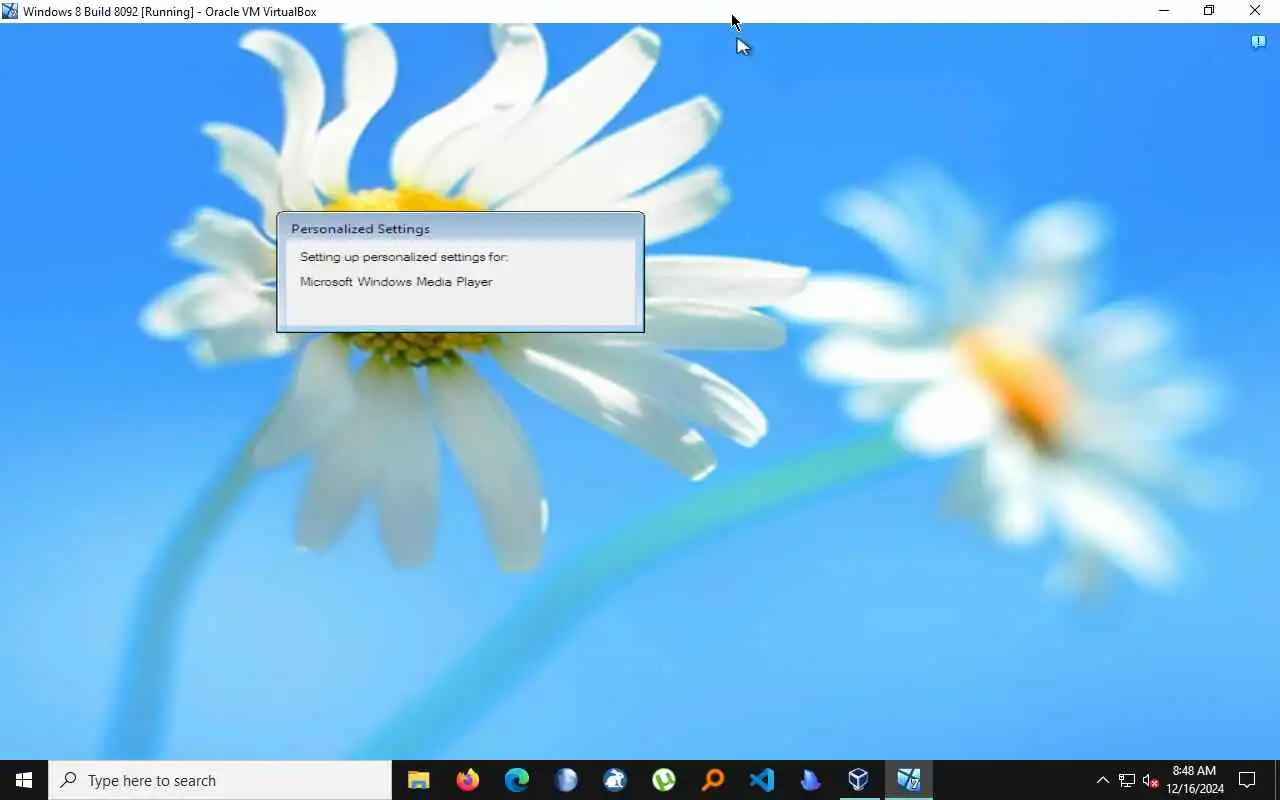Open the network status tray icon
The image size is (1280, 800).
(x=1127, y=780)
